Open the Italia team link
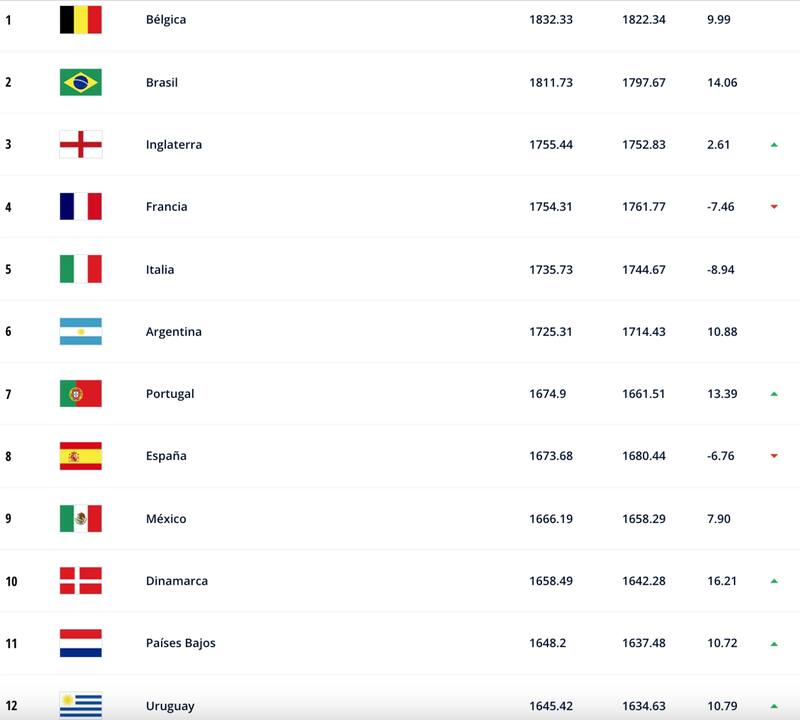The height and width of the screenshot is (720, 800). pos(160,269)
